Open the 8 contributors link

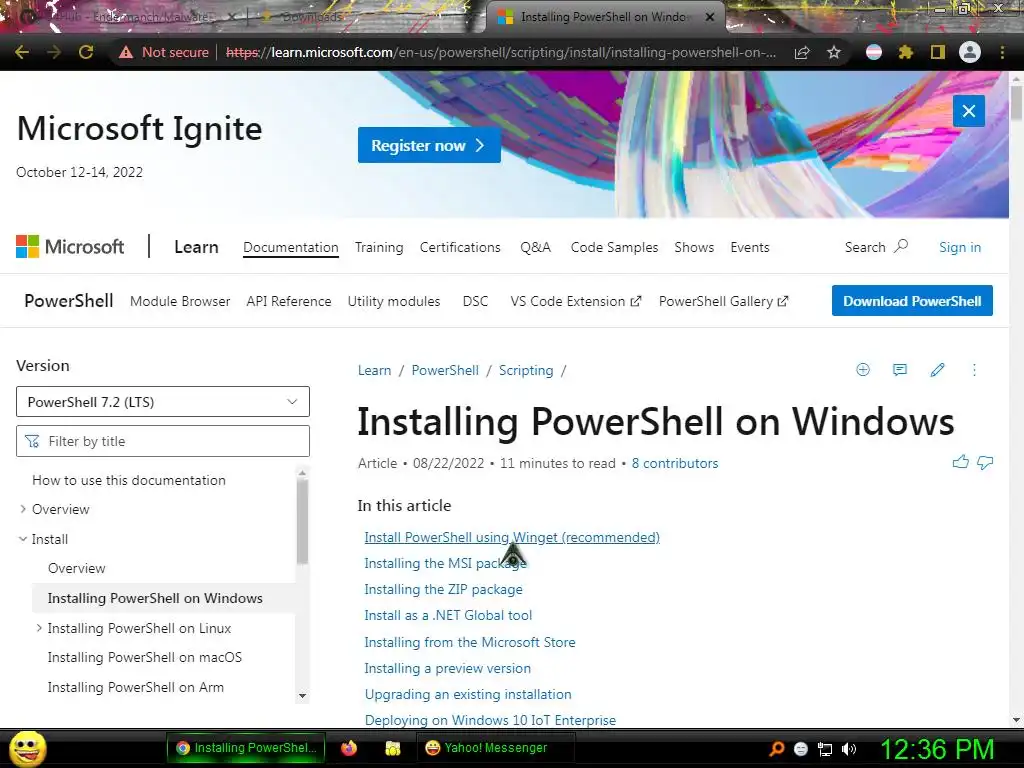click(675, 463)
